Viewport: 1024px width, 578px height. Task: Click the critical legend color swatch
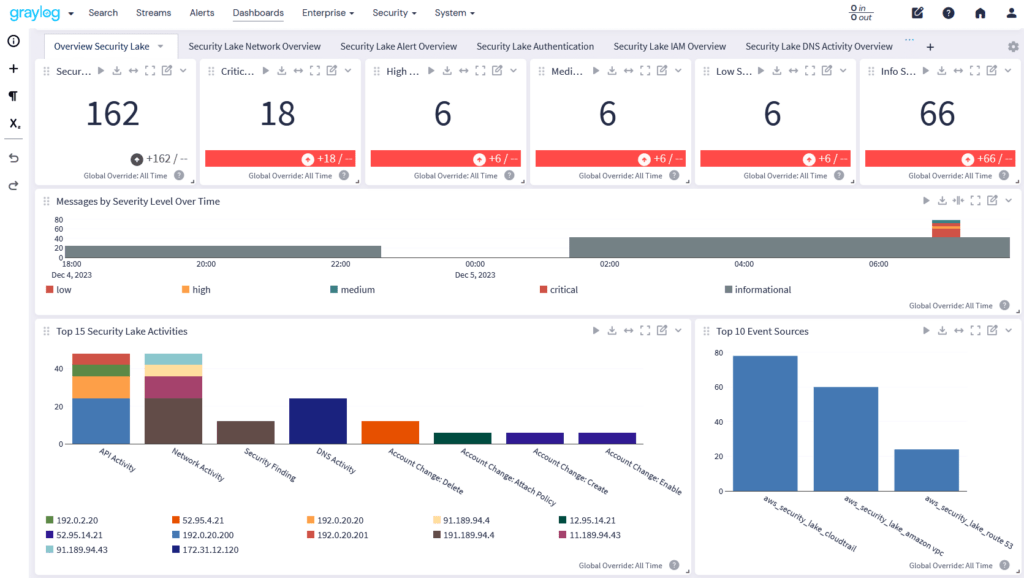coord(543,290)
